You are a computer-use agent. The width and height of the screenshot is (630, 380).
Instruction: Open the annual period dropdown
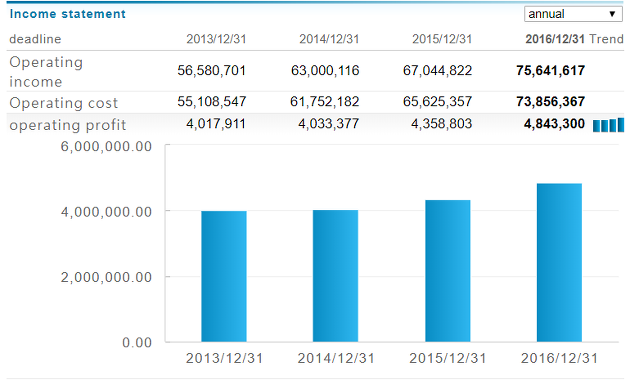(573, 14)
